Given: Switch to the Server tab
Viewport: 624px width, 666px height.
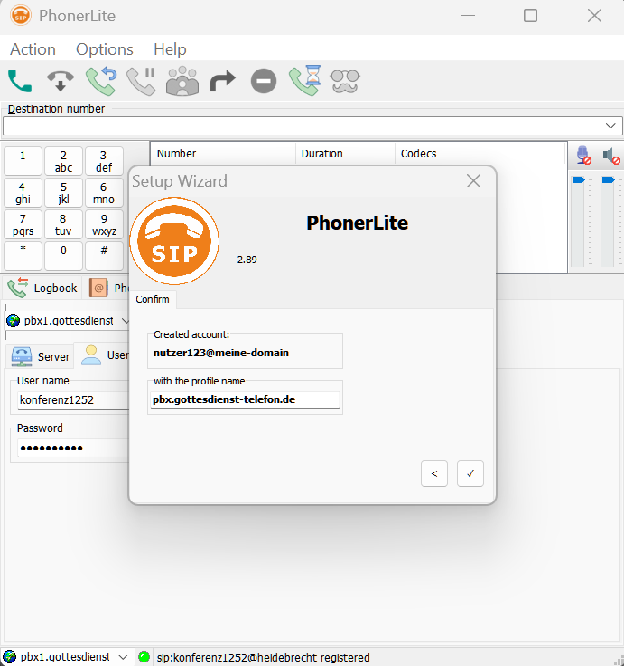Looking at the screenshot, I should point(40,356).
